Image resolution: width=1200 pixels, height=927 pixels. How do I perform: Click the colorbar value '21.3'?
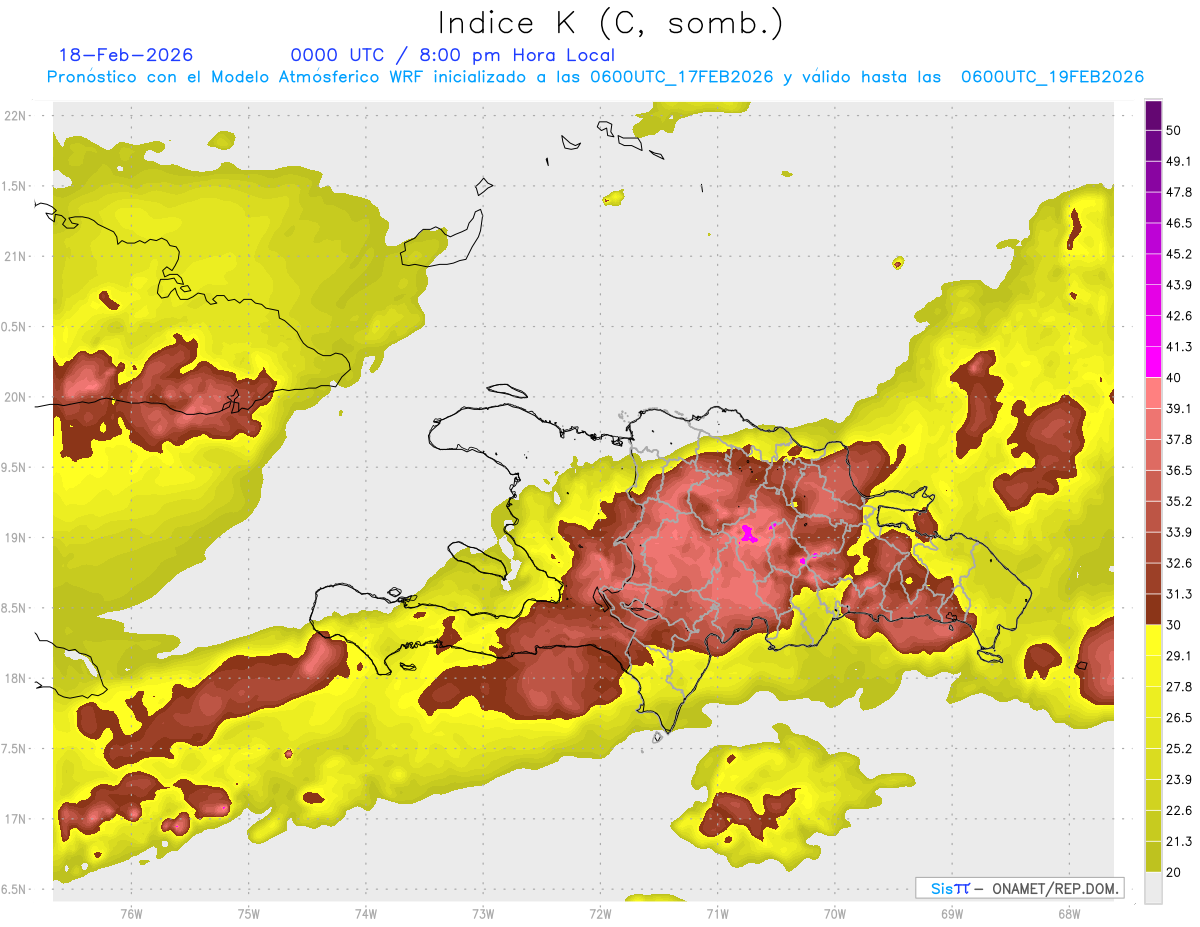click(1178, 841)
